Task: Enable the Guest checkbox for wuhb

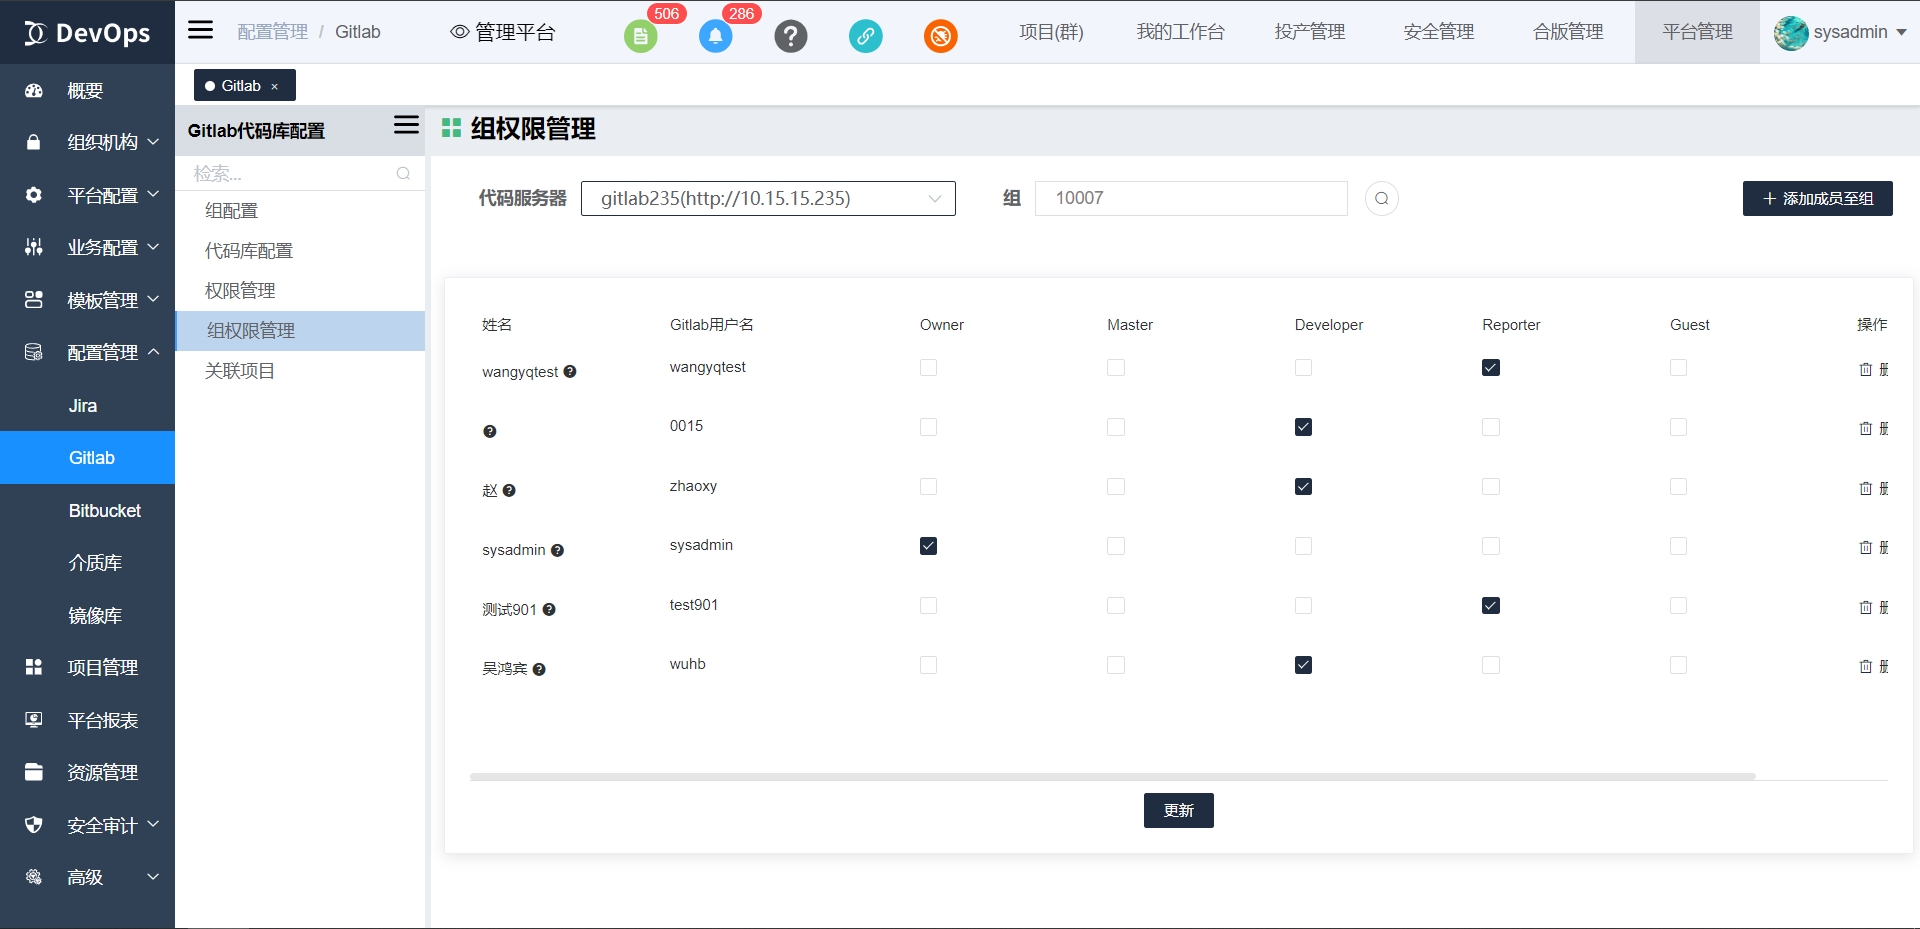Action: (x=1678, y=665)
